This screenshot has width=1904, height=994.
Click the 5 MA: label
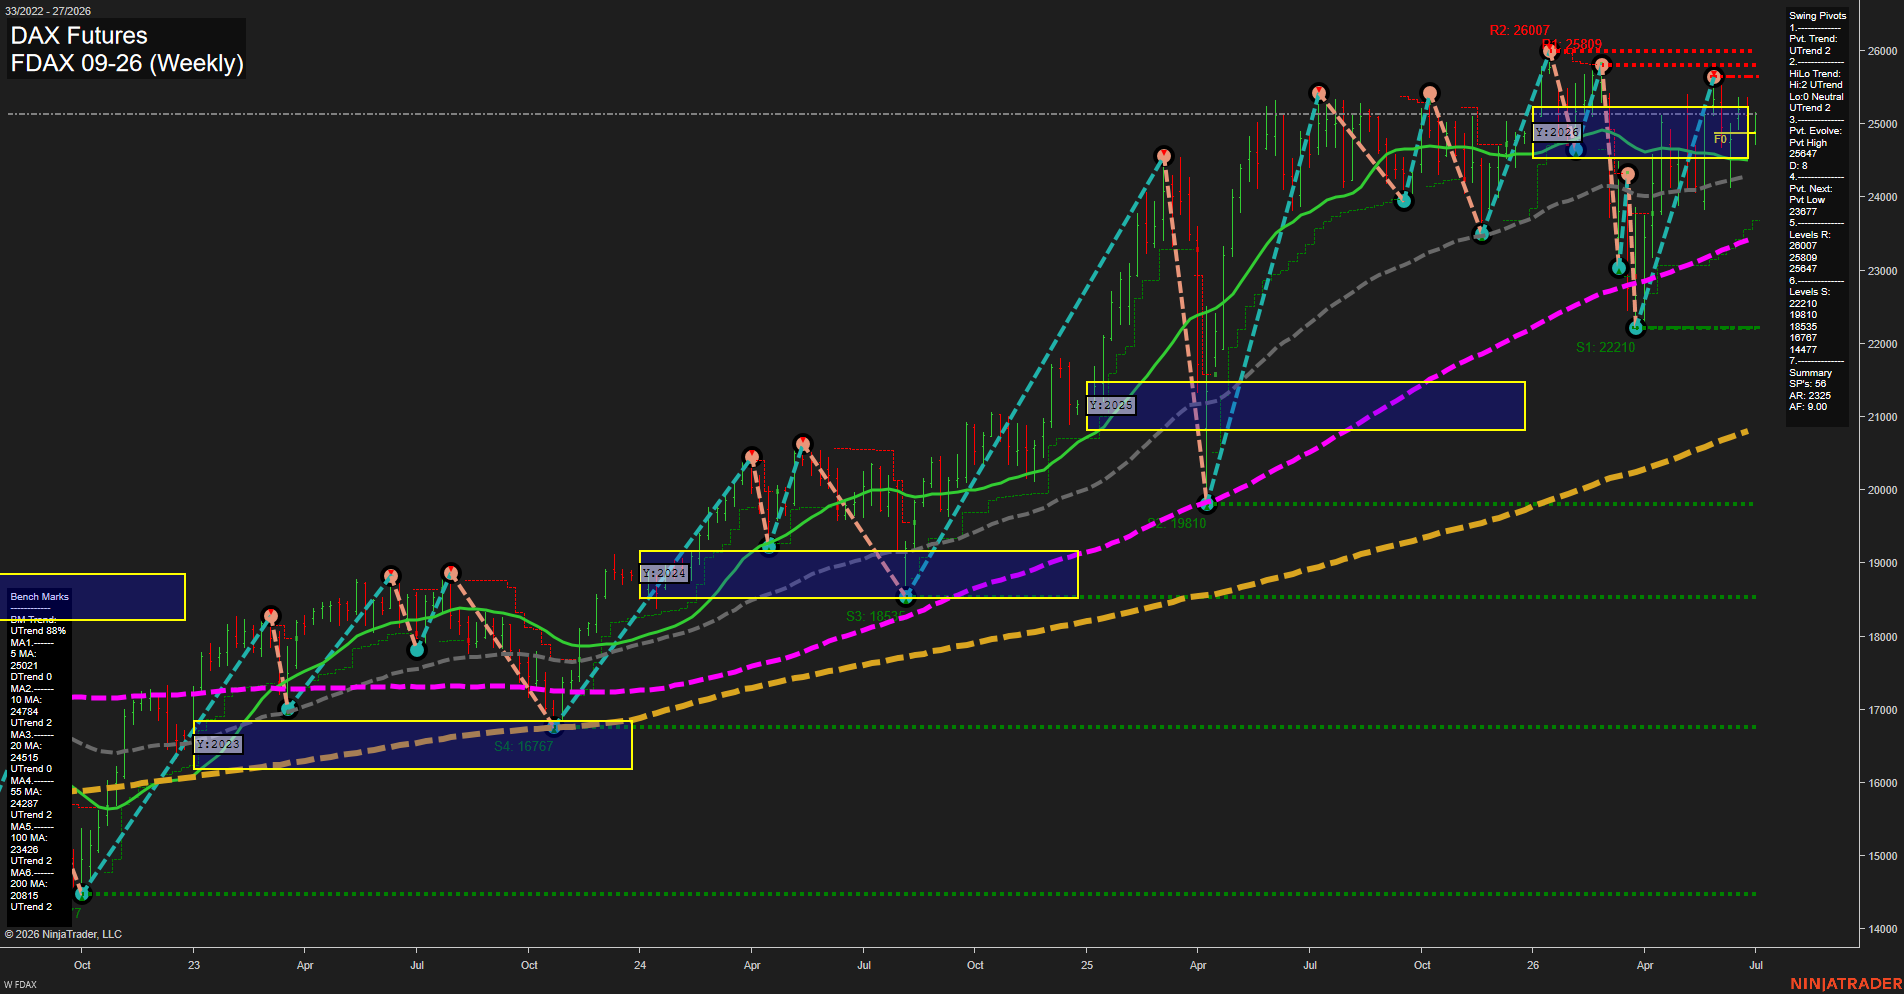pyautogui.click(x=23, y=654)
